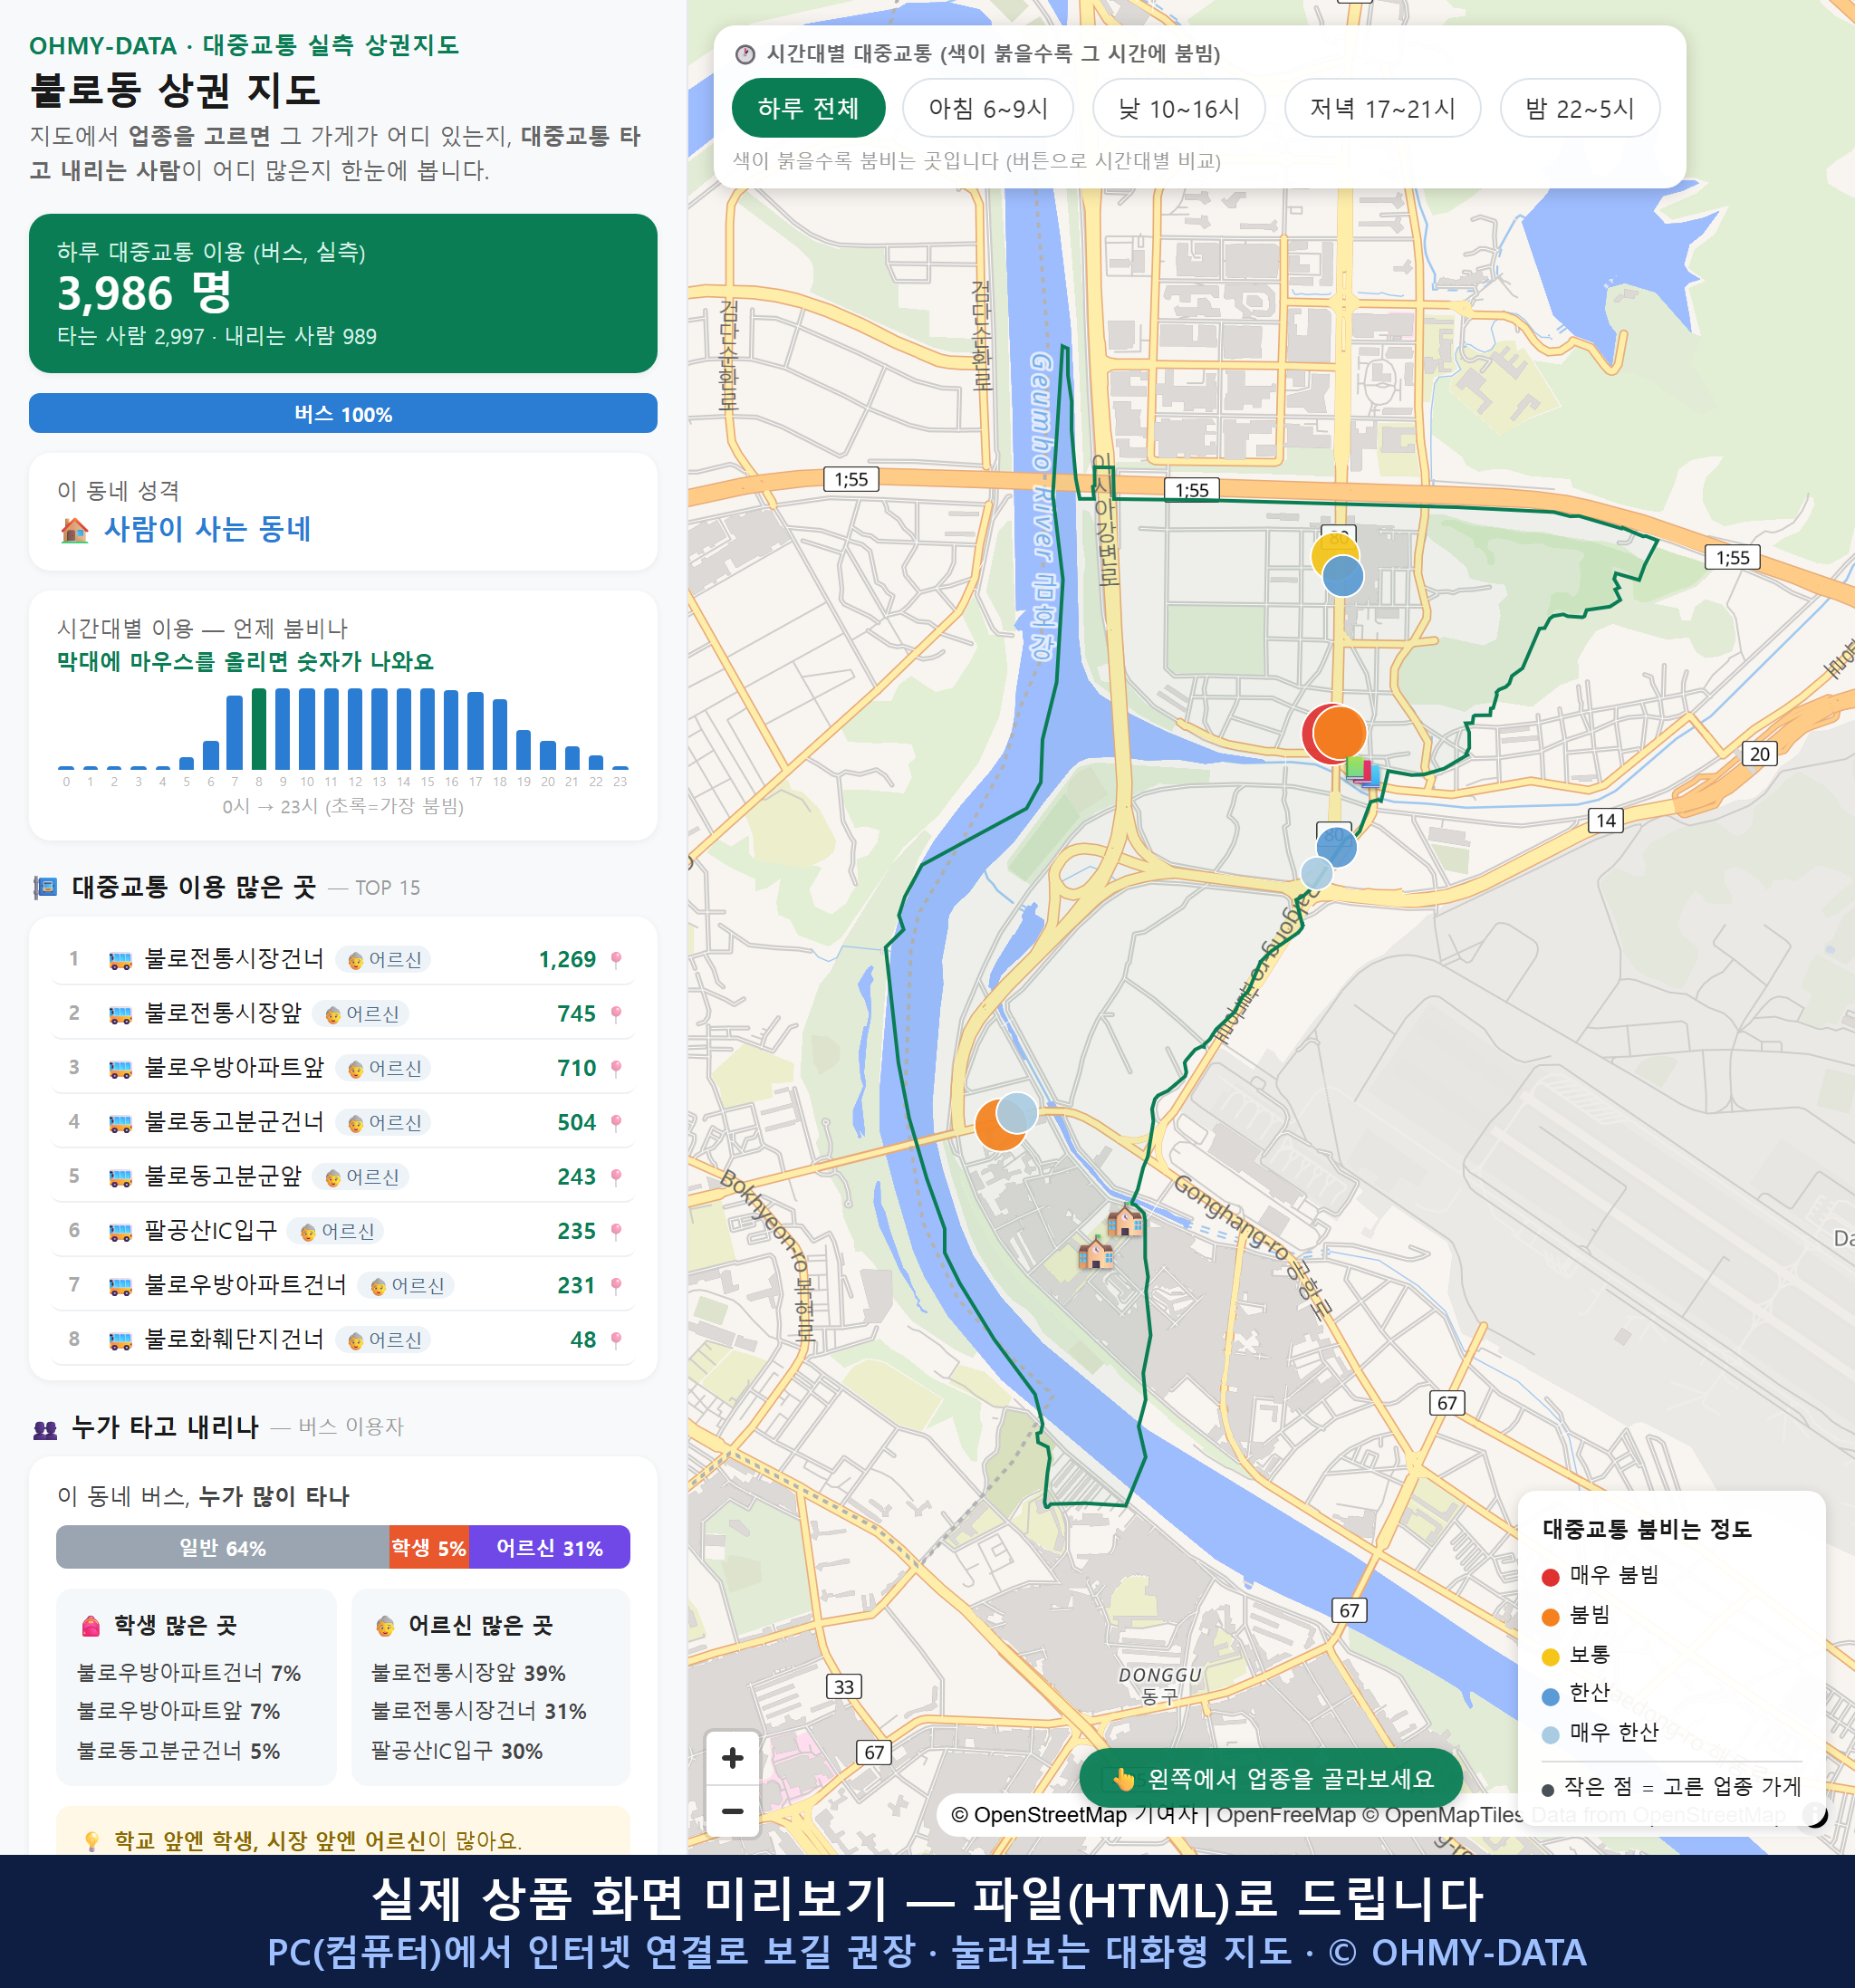
Task: Click the 어르신 tag on 불로전통시장건너 row
Action: click(x=384, y=960)
